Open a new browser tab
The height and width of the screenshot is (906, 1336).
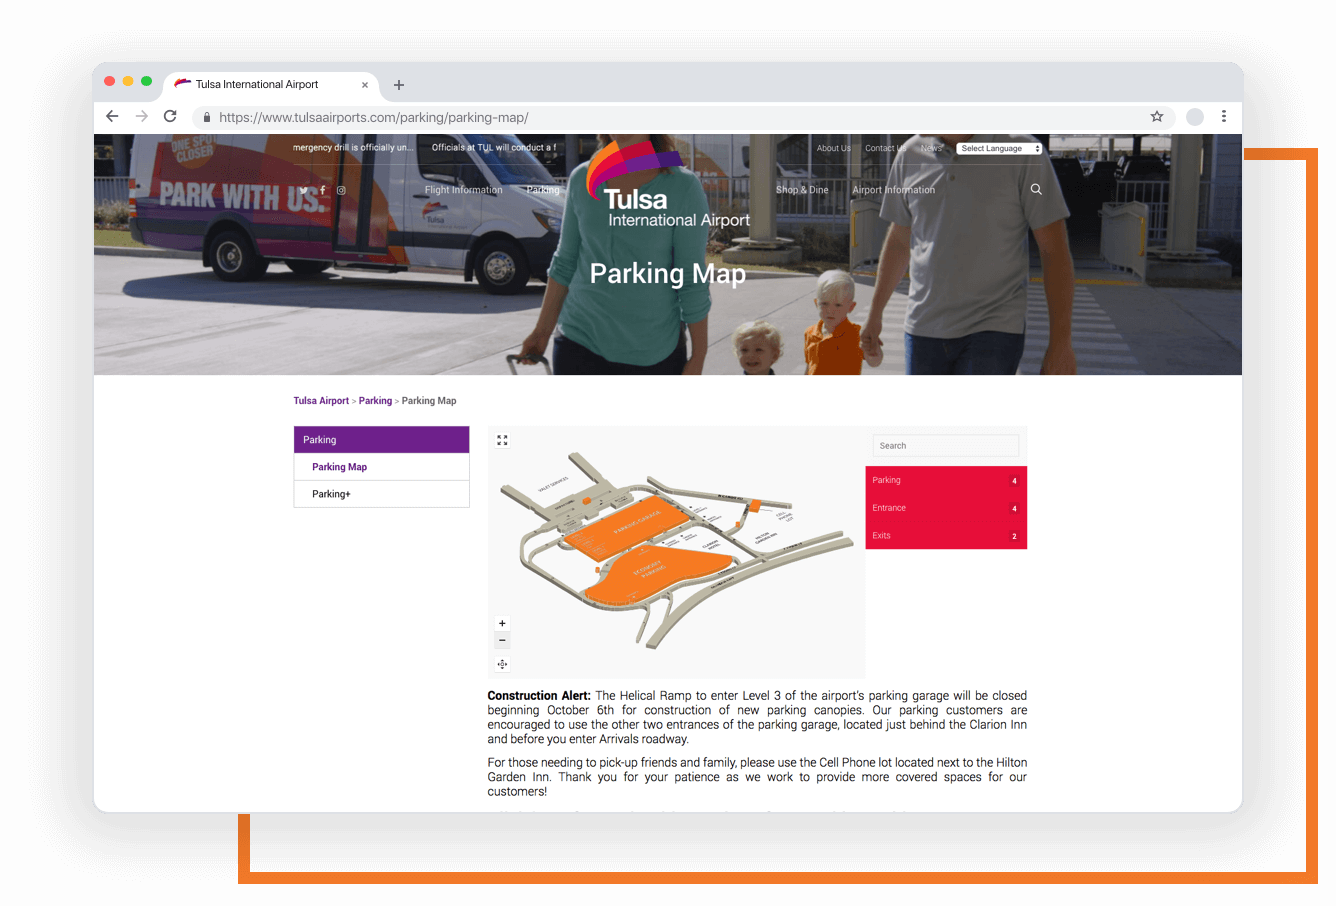point(399,85)
